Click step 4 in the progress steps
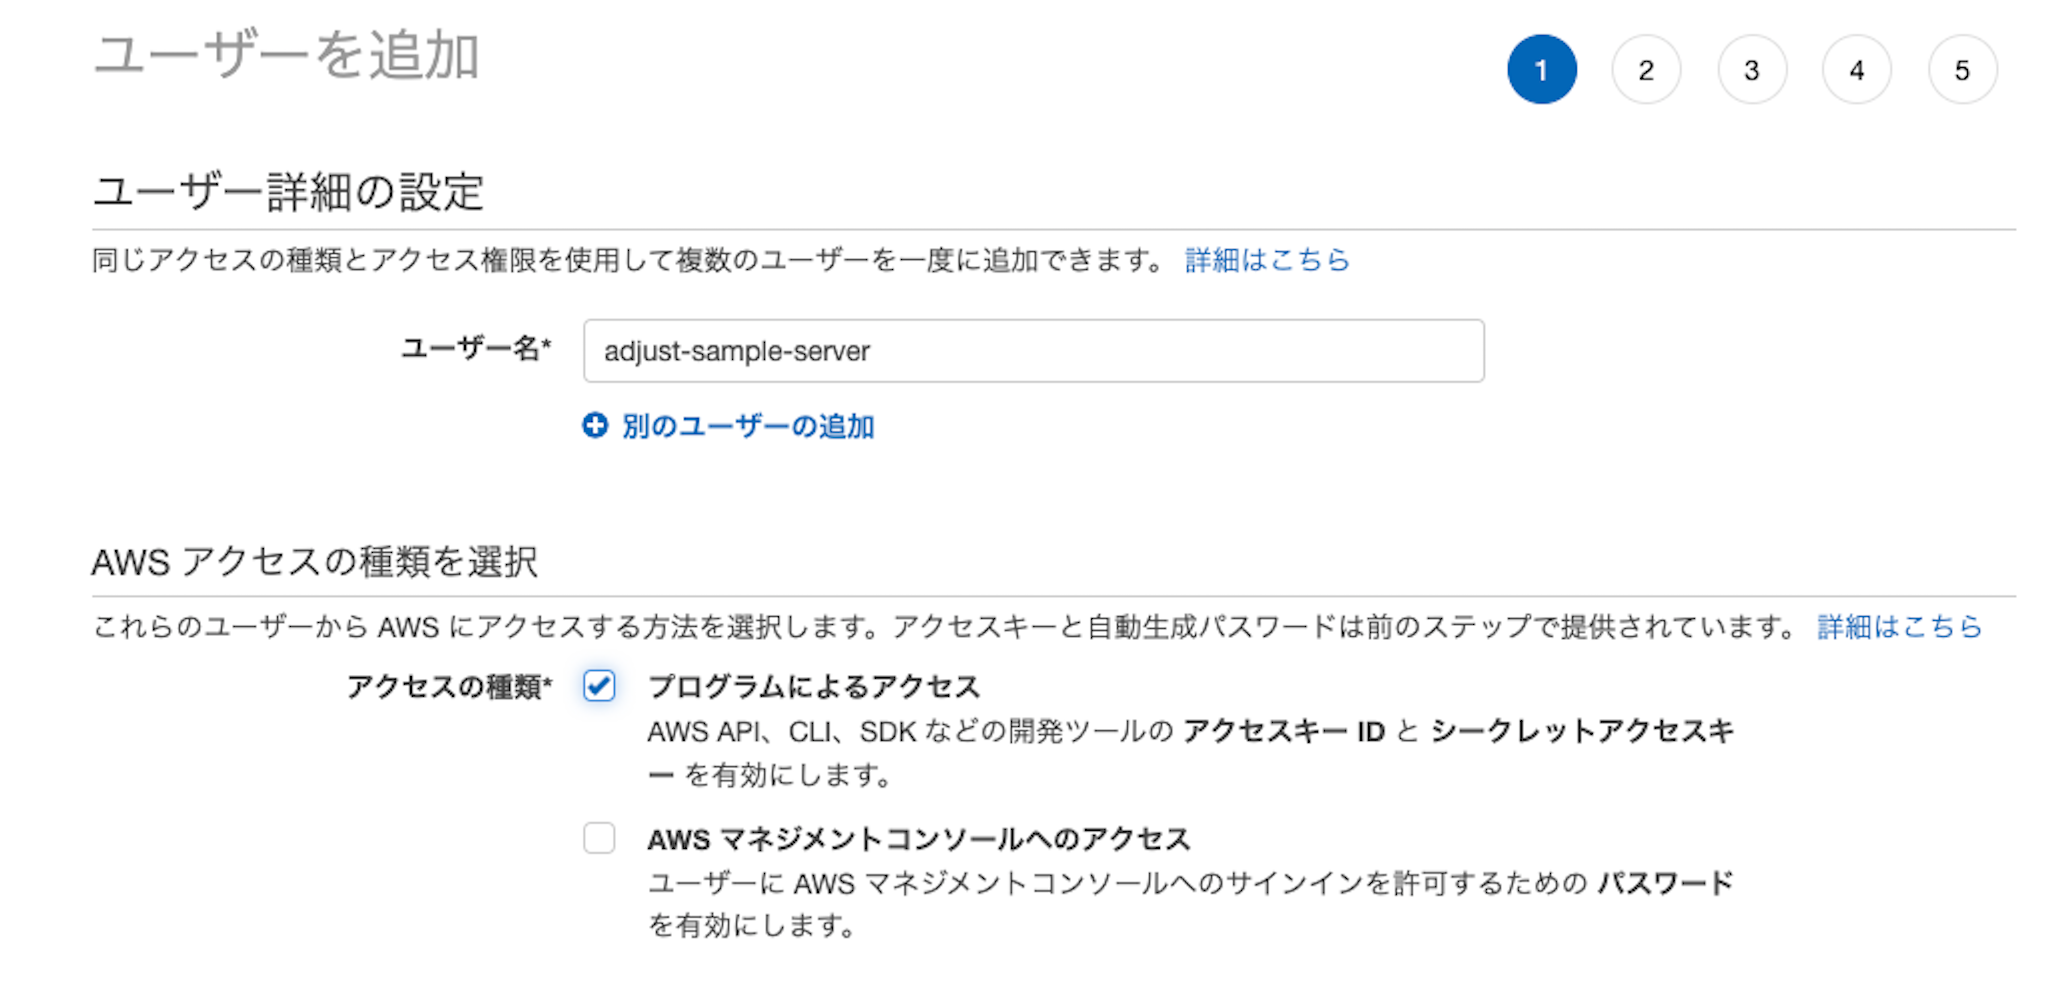Screen dimensions: 2066x1008 [1856, 70]
